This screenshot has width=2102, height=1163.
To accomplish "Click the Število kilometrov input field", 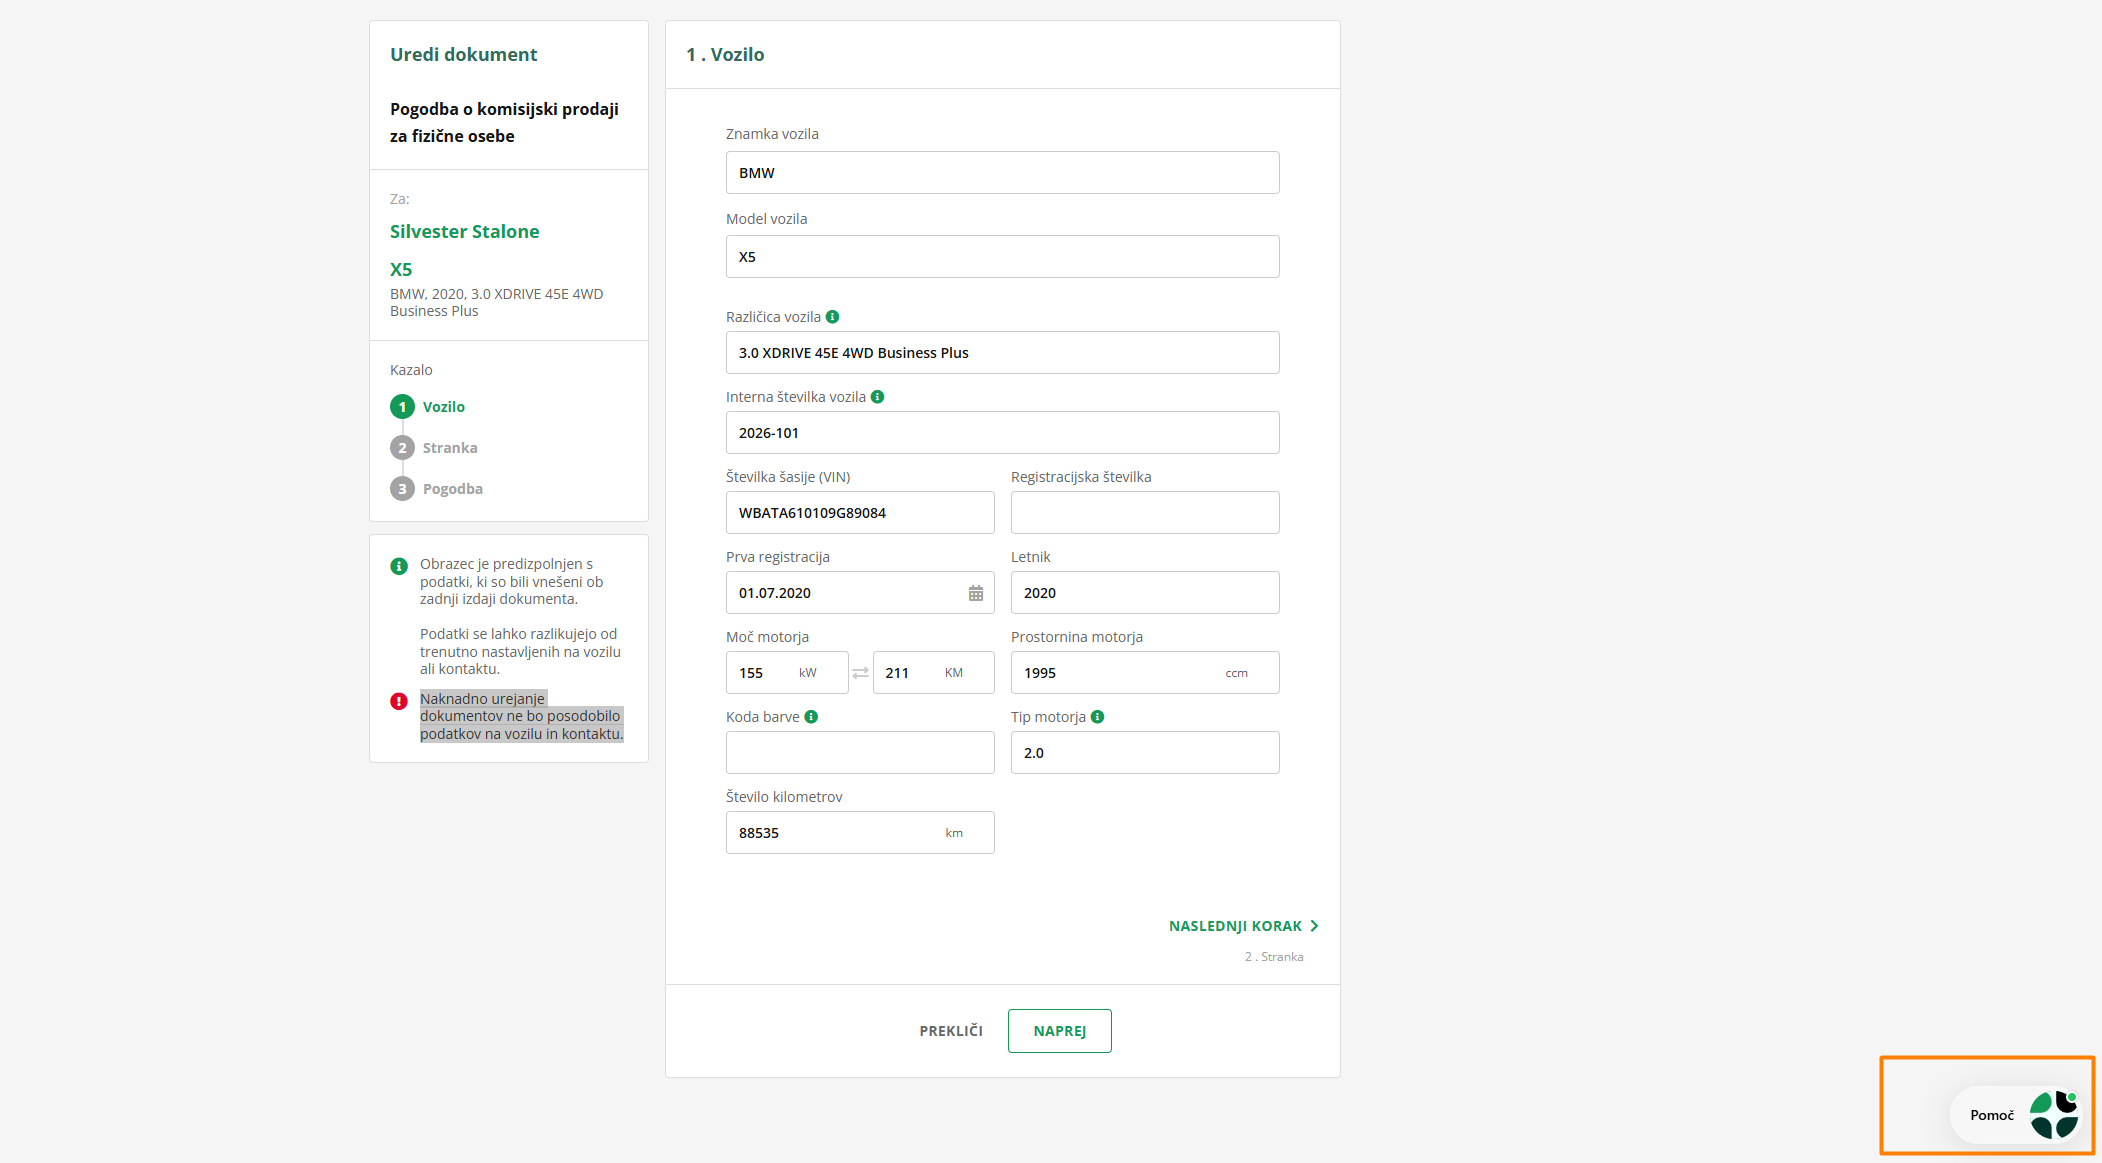I will (x=838, y=833).
